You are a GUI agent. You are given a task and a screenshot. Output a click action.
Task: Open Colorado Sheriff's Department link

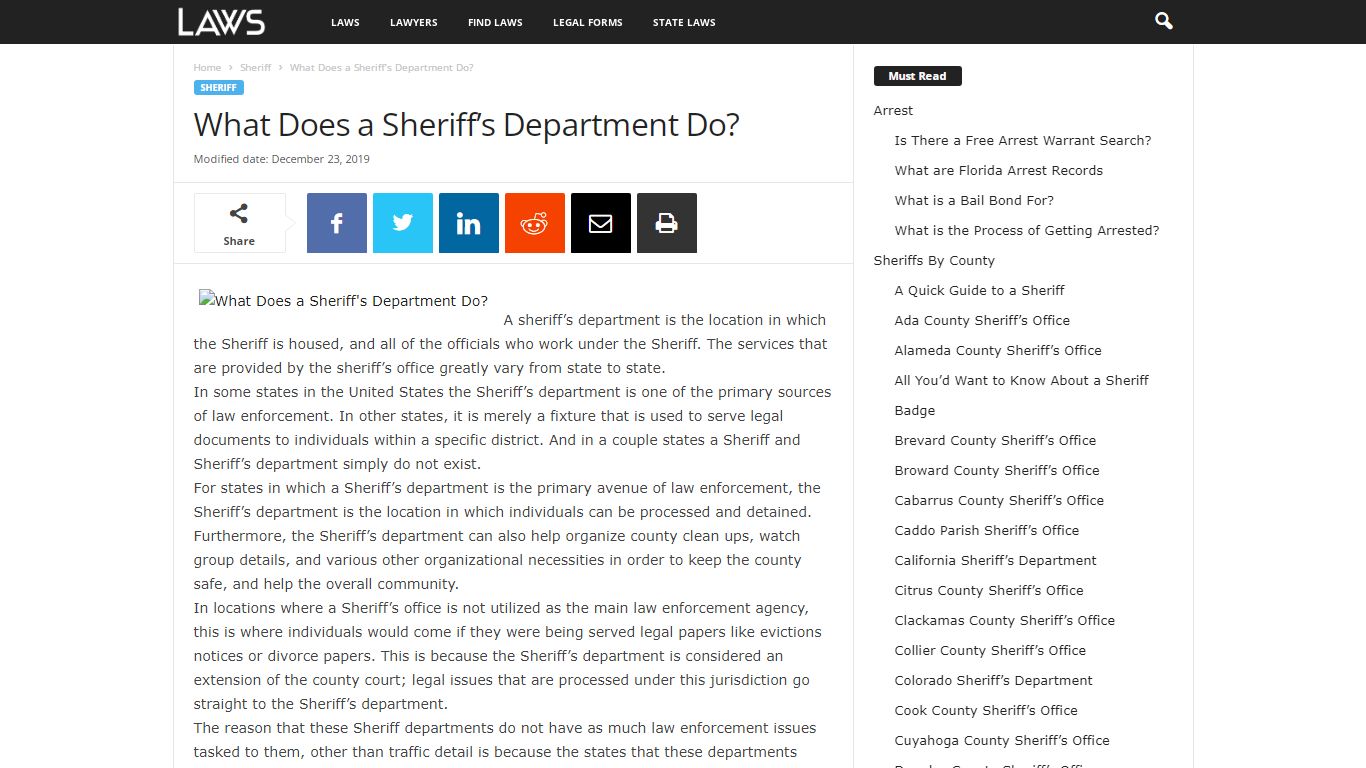tap(994, 681)
